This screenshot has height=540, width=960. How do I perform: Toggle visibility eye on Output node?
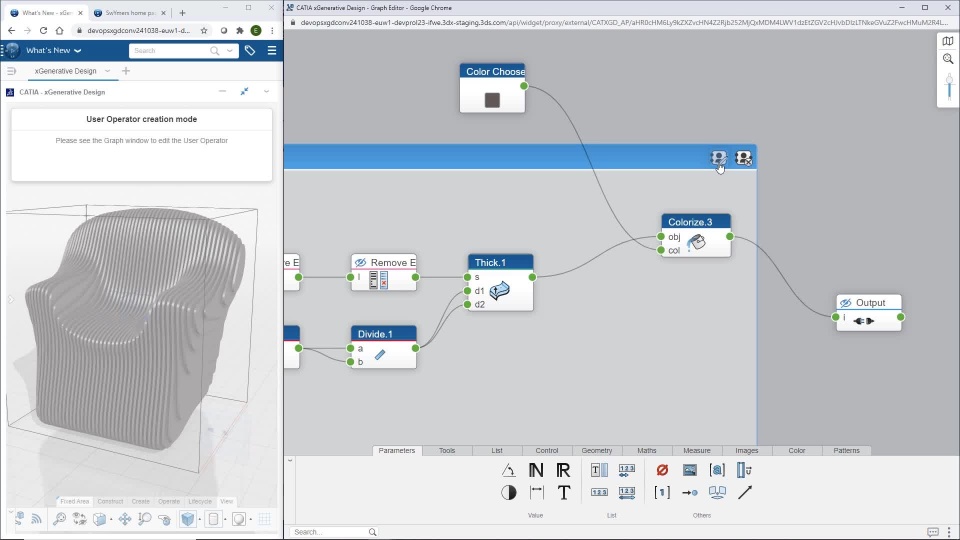tap(846, 302)
